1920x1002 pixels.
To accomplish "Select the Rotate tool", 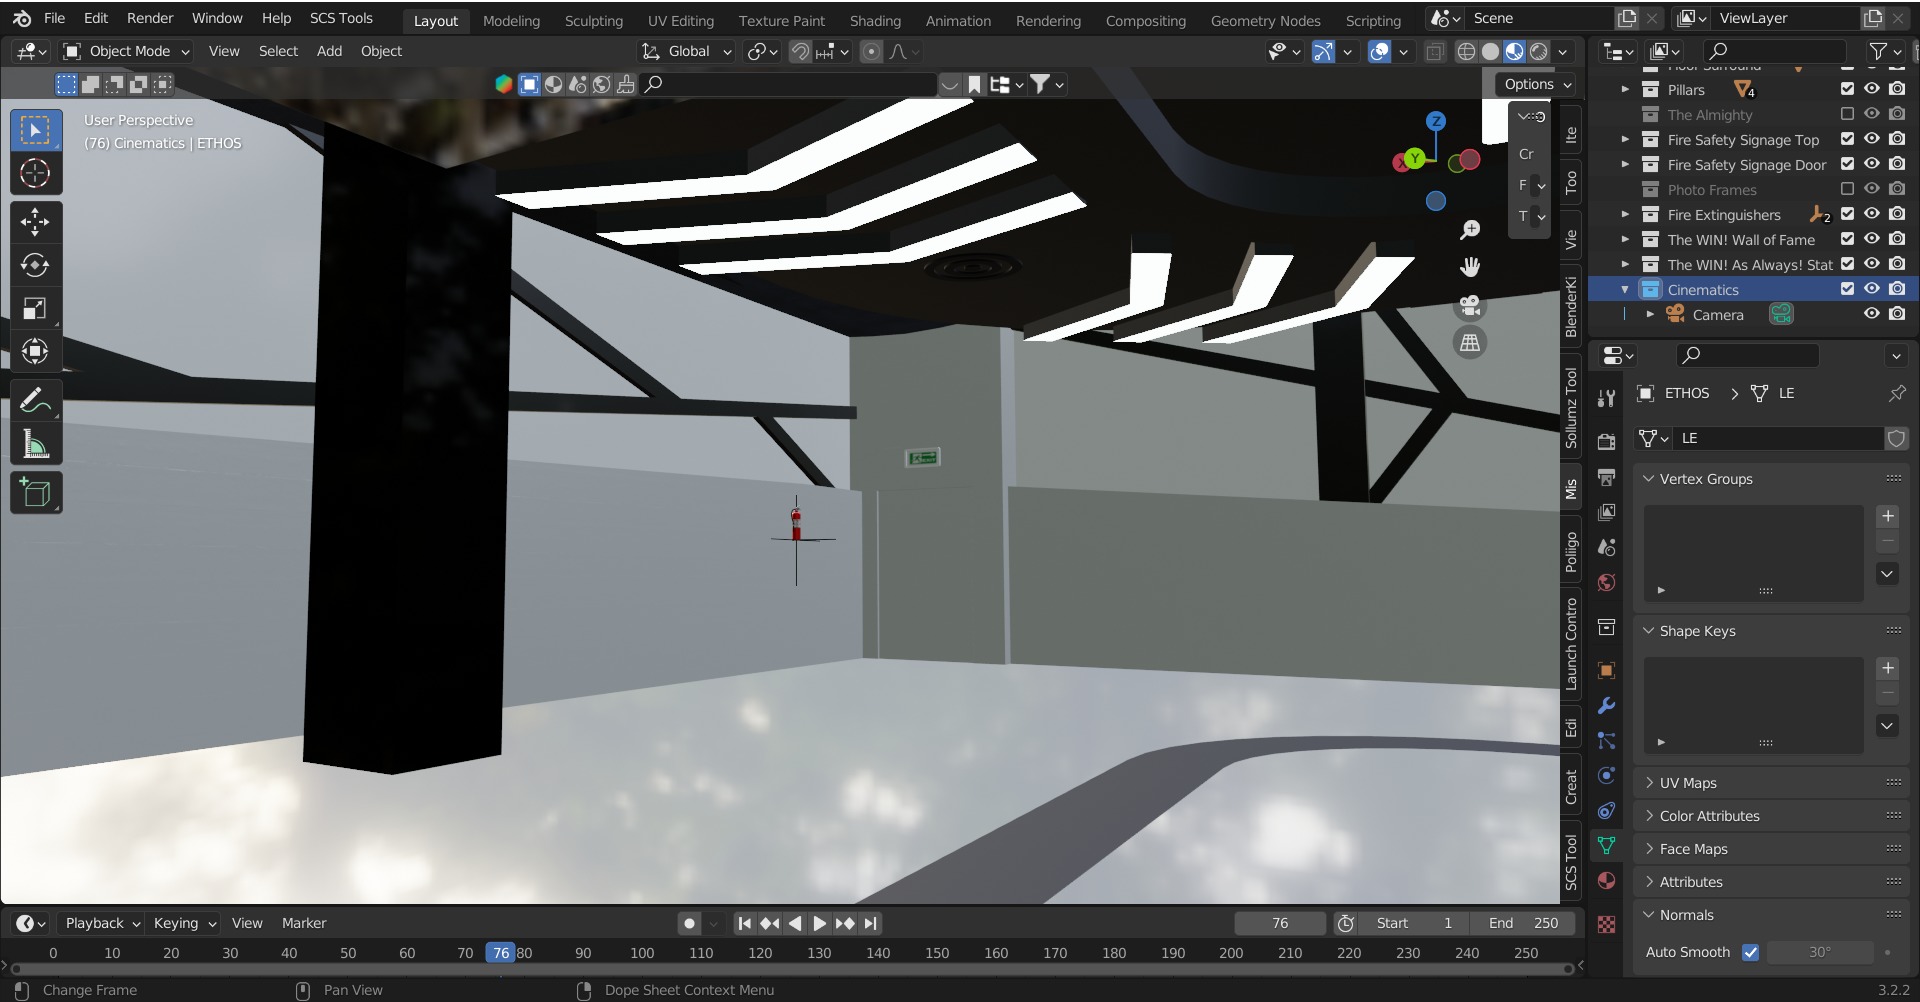I will pos(36,265).
